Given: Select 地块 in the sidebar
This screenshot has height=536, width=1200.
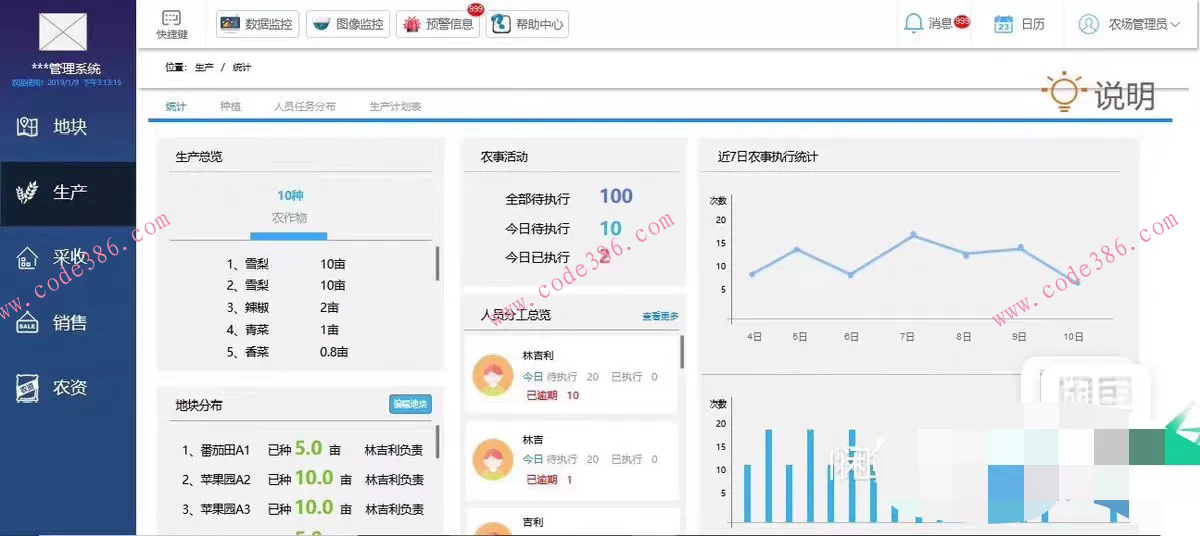Looking at the screenshot, I should (68, 127).
